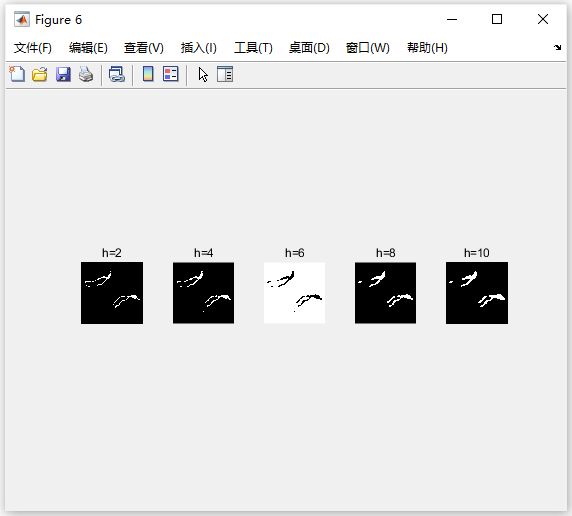Open a file with the folder icon
This screenshot has height=516, width=572.
pos(39,74)
